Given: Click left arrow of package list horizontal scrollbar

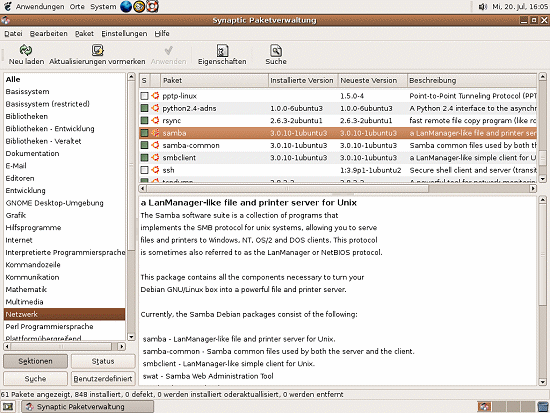Looking at the screenshot, I should click(x=142, y=188).
